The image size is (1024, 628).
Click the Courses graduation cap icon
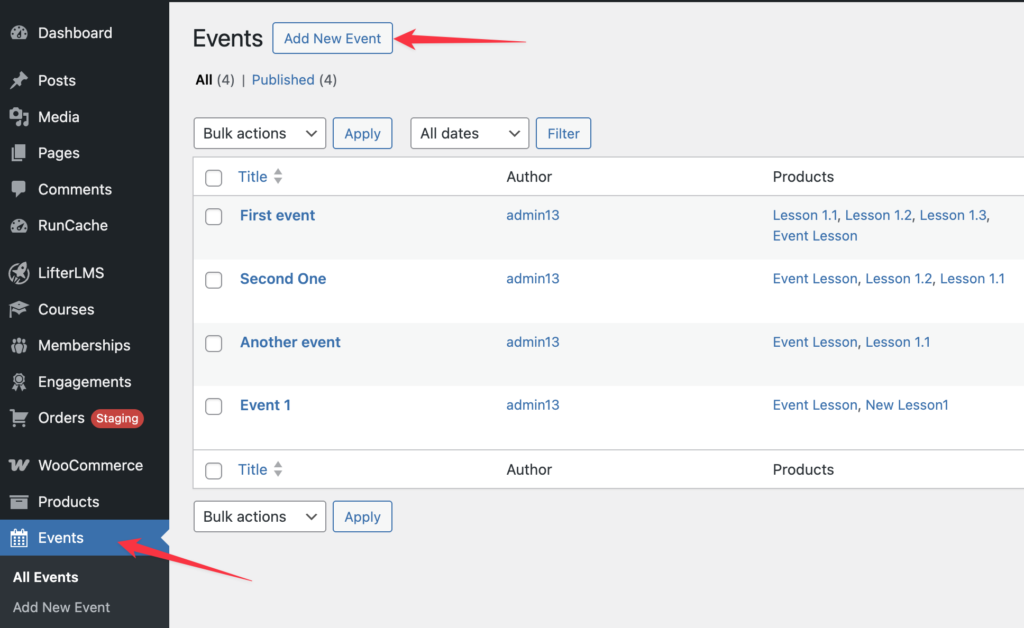[19, 309]
